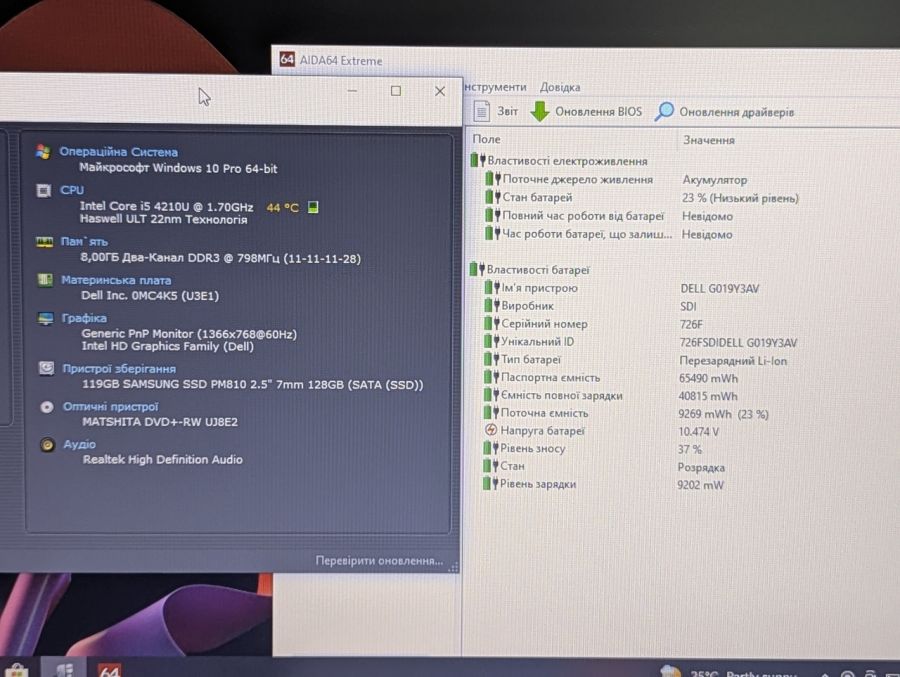Click the motherboard icon
This screenshot has width=900, height=677.
pos(45,280)
